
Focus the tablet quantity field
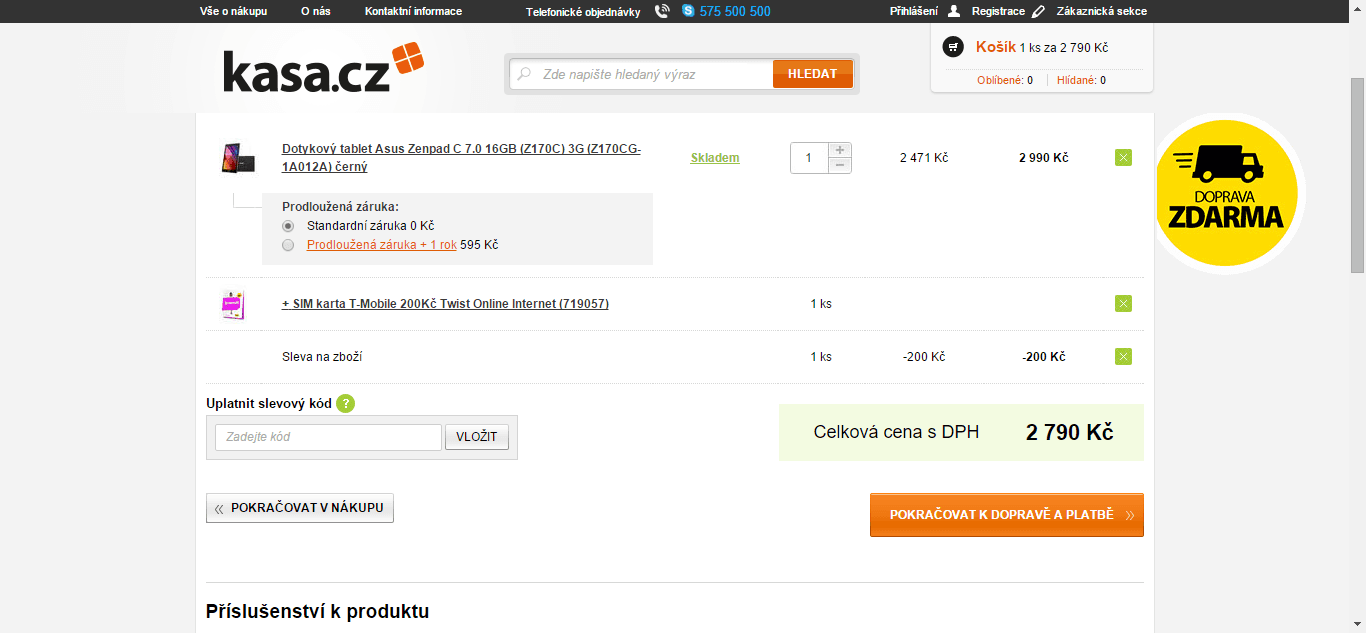click(809, 158)
